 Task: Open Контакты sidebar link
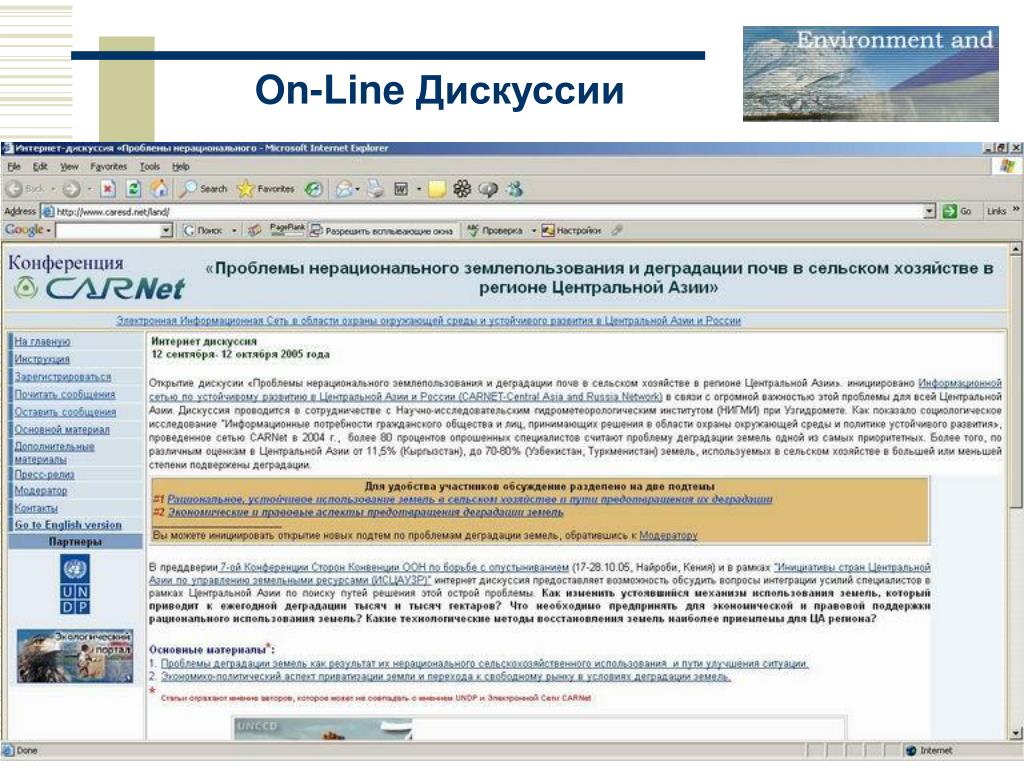pos(36,508)
